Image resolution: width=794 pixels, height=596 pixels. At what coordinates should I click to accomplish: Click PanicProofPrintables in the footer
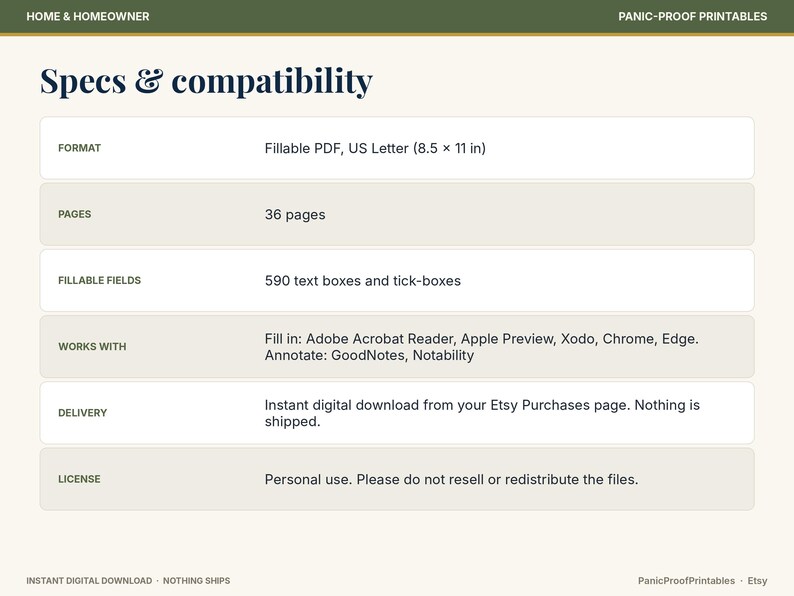pos(686,581)
